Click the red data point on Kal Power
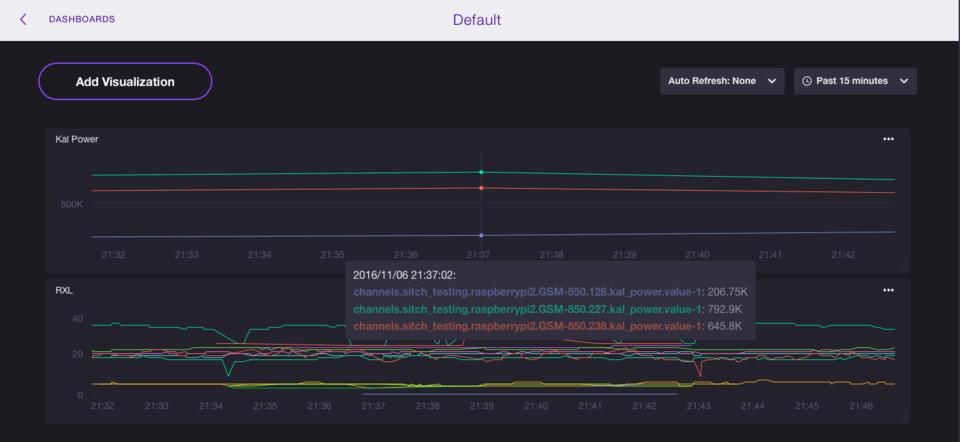Viewport: 960px width, 442px height. tap(481, 188)
